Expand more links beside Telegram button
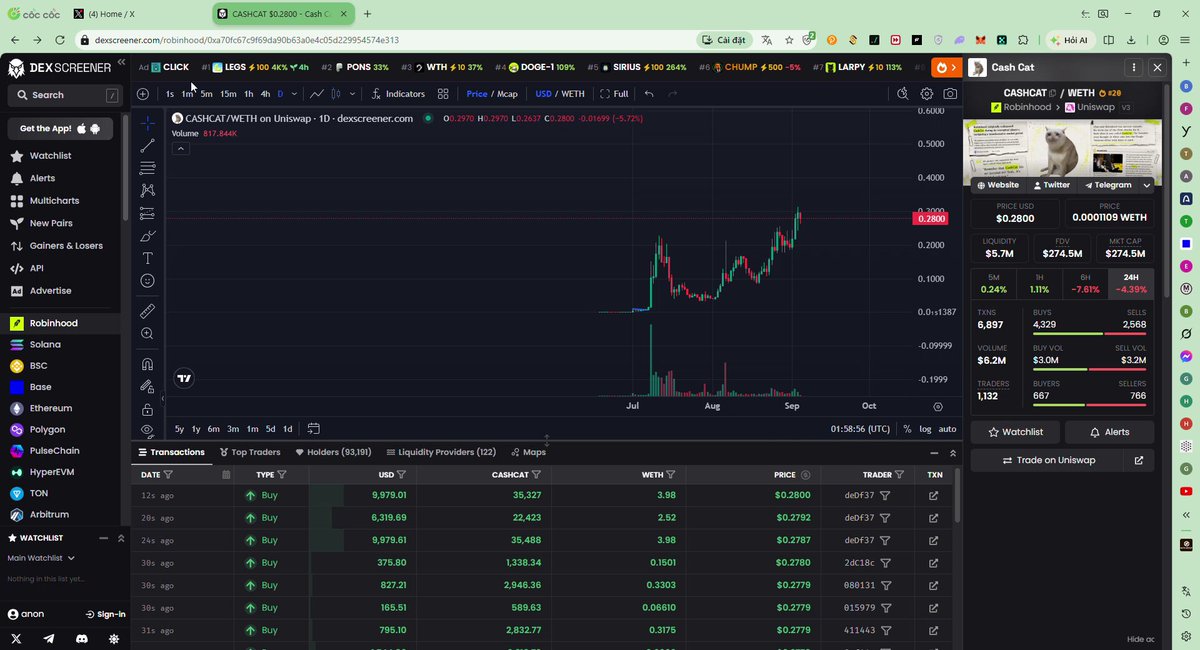This screenshot has width=1200, height=650. click(x=1147, y=185)
